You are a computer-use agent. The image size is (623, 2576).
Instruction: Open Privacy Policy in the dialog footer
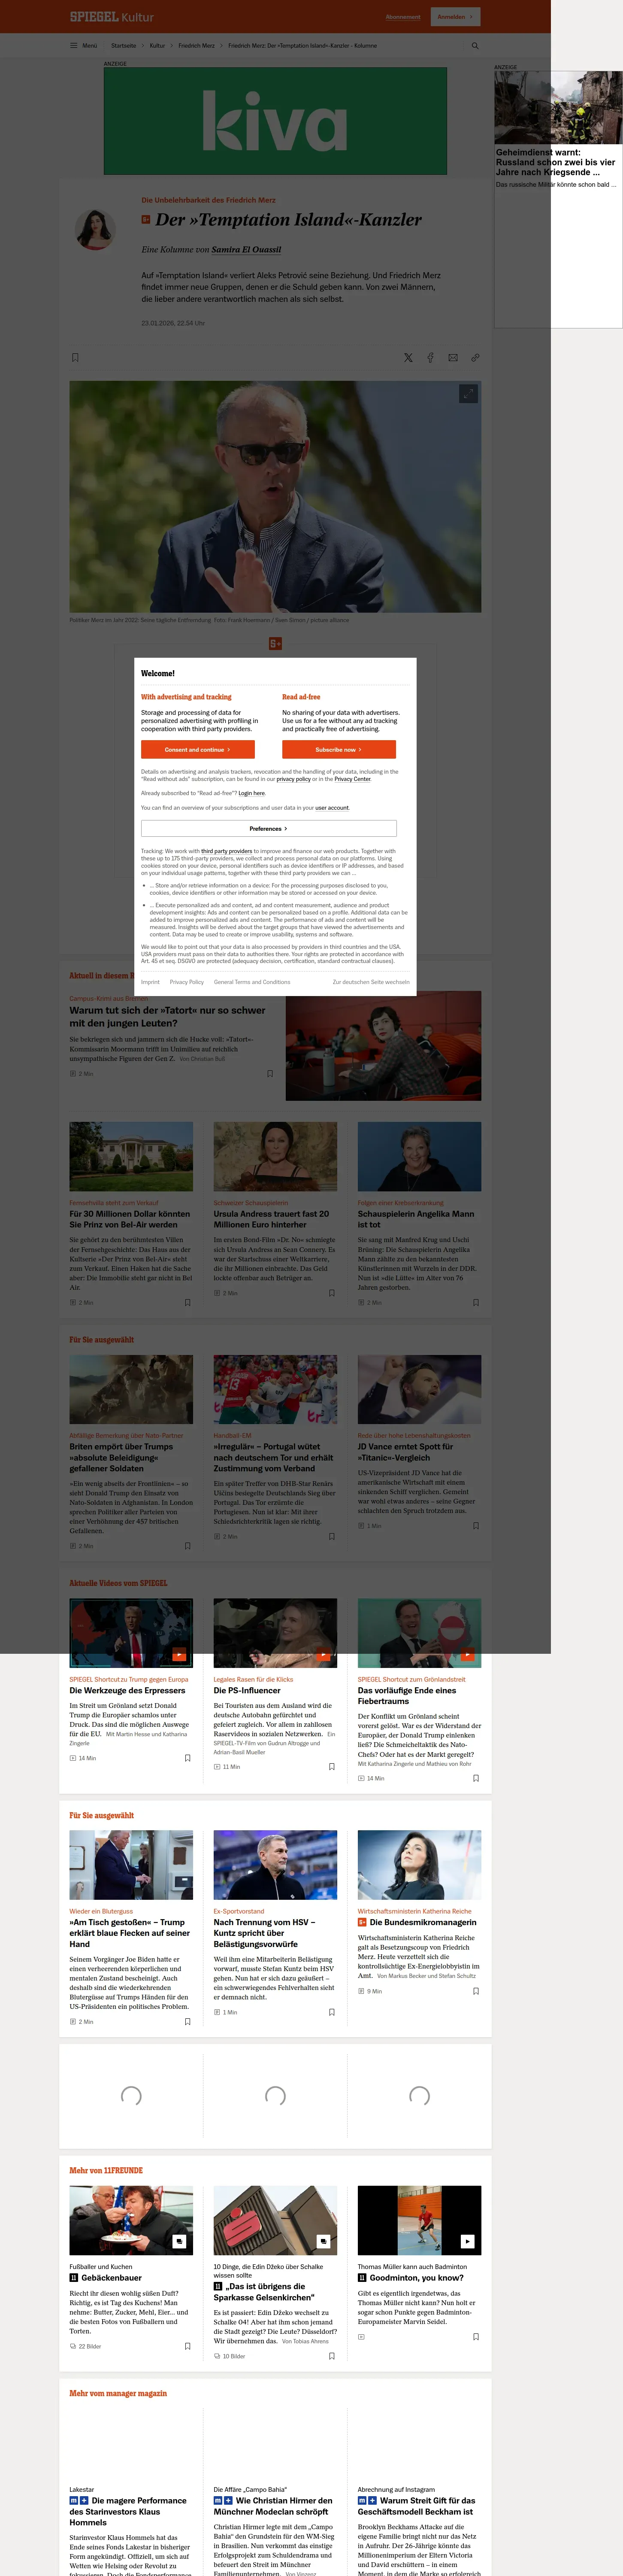pyautogui.click(x=187, y=982)
